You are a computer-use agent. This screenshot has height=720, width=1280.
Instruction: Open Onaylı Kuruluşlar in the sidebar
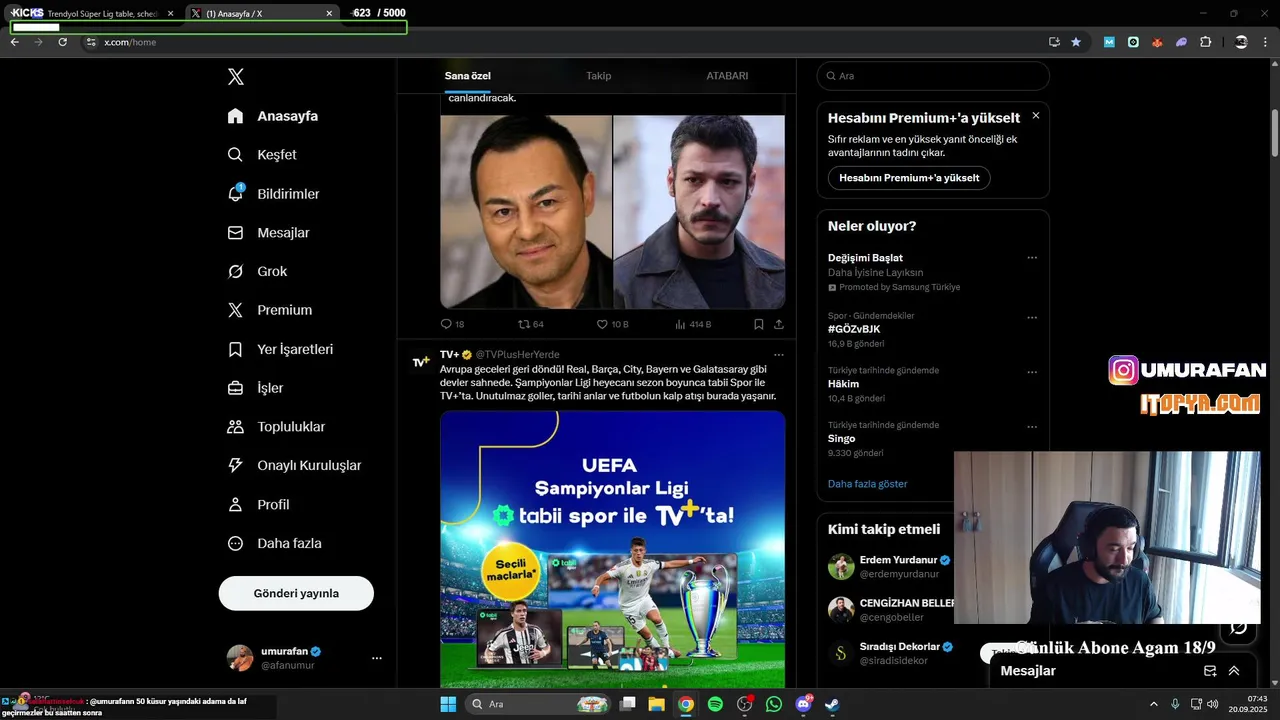[x=294, y=465]
